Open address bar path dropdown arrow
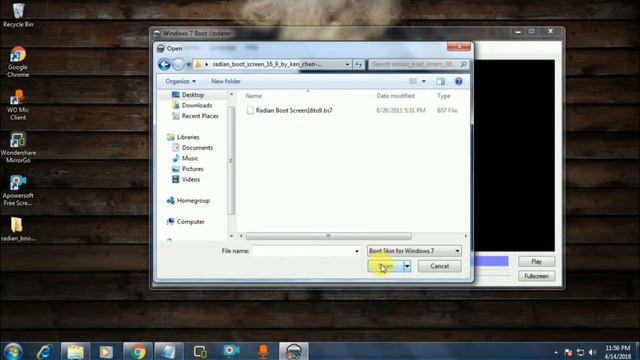Image resolution: width=640 pixels, height=360 pixels. tap(347, 64)
